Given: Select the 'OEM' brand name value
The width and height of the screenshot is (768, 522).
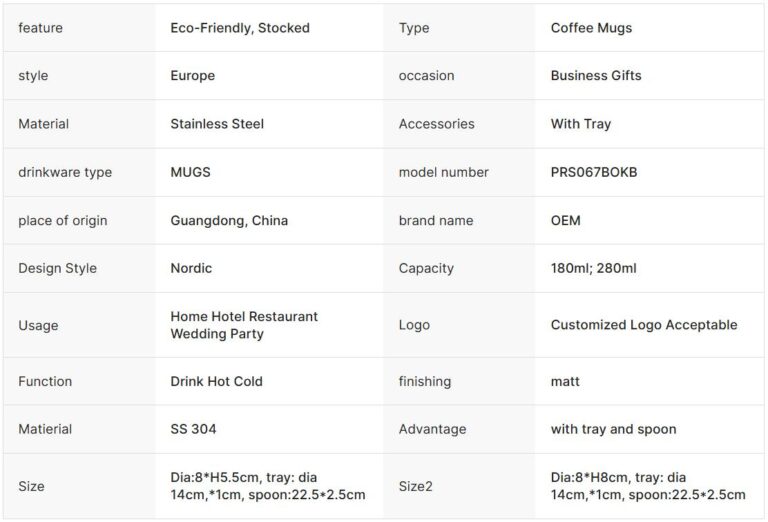Looking at the screenshot, I should point(565,220).
